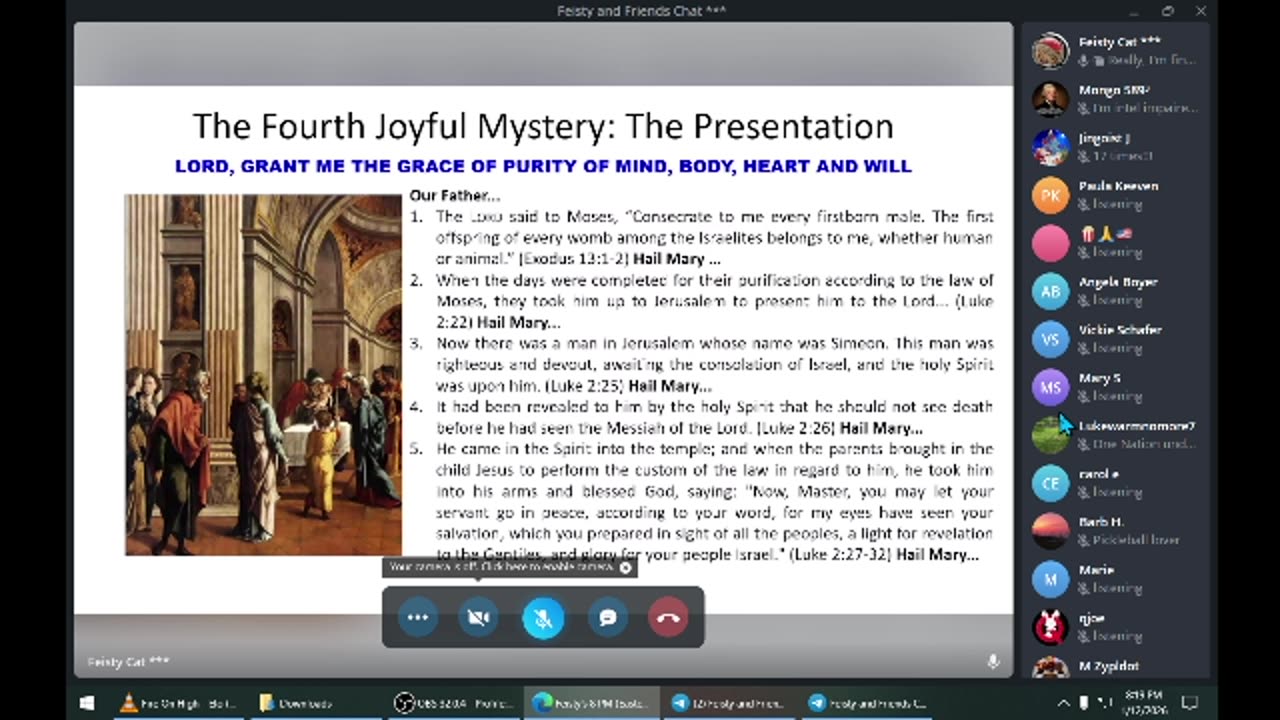Select Jingoist J participant avatar
This screenshot has width=1280, height=720.
pyautogui.click(x=1050, y=147)
